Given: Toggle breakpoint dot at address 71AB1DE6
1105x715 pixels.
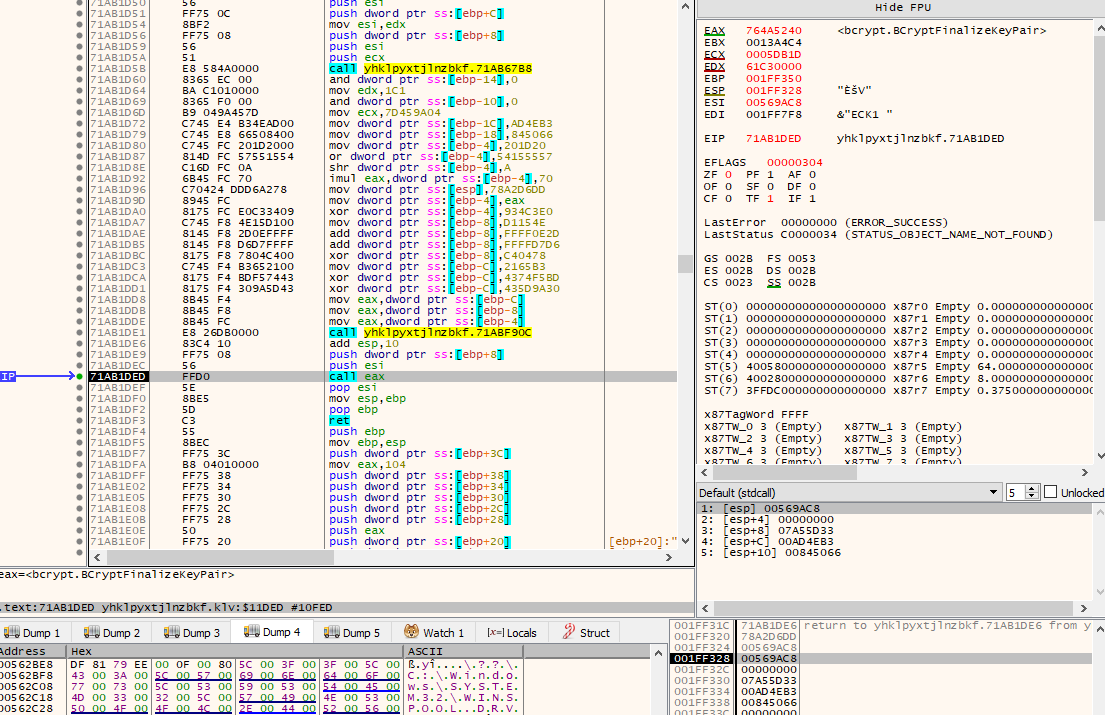Looking at the screenshot, I should 80,344.
